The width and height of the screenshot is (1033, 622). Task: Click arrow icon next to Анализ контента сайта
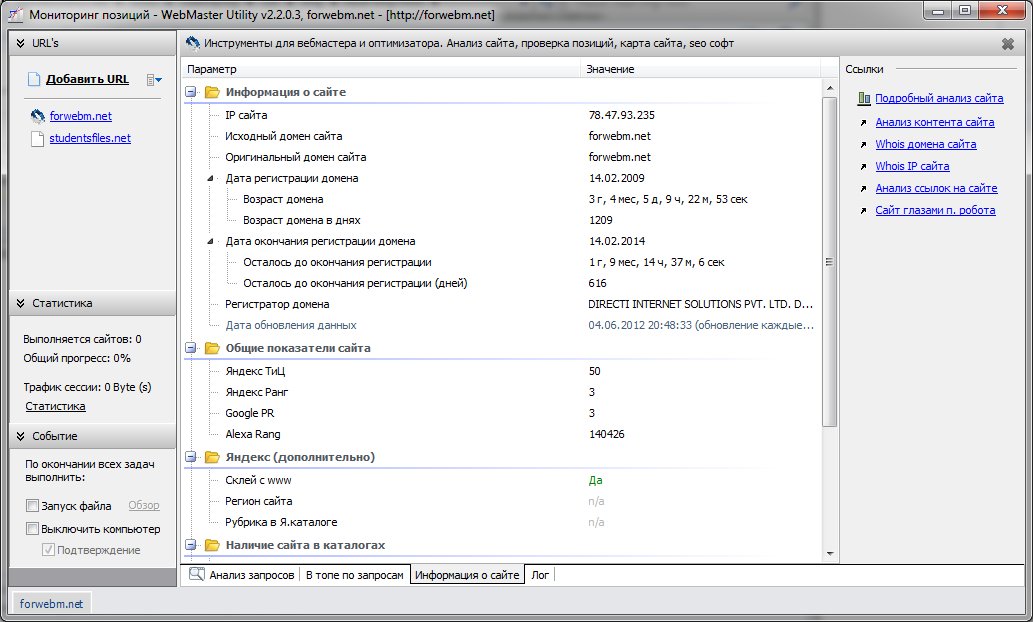pos(863,122)
